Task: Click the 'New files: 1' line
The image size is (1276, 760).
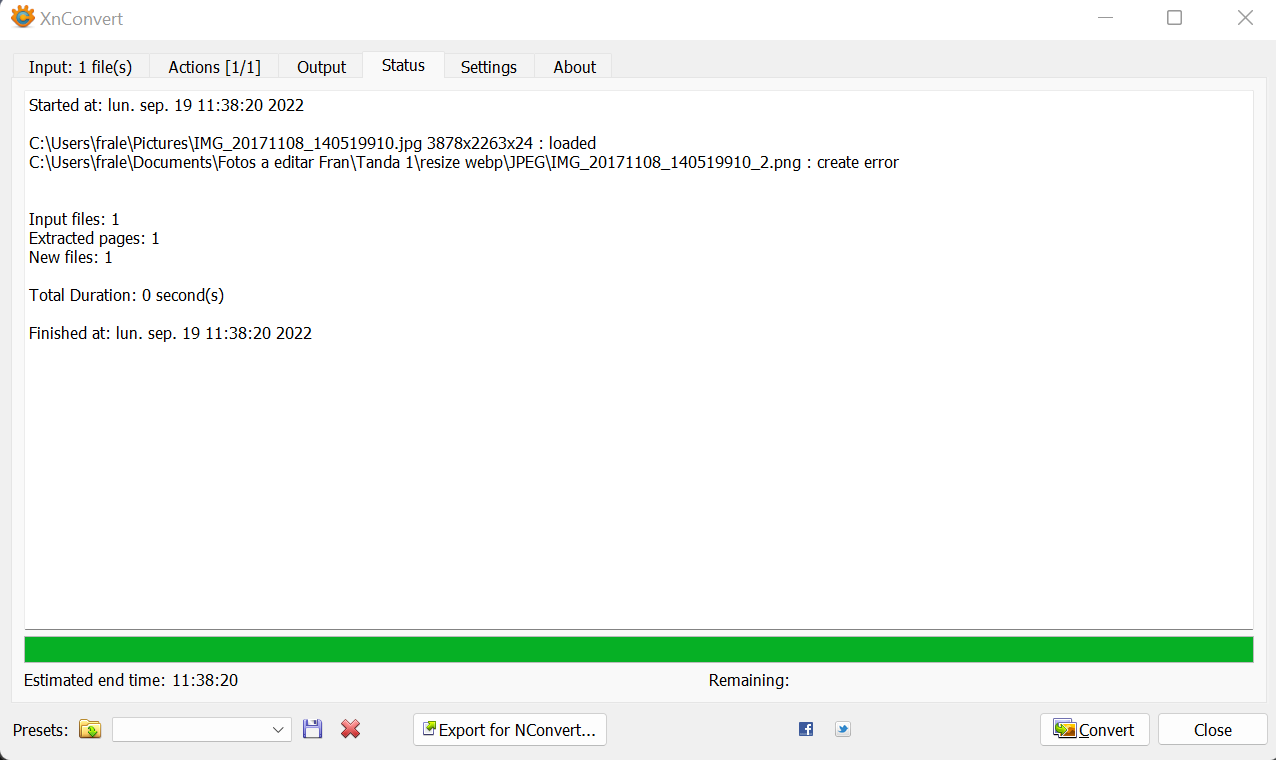Action: [x=70, y=257]
